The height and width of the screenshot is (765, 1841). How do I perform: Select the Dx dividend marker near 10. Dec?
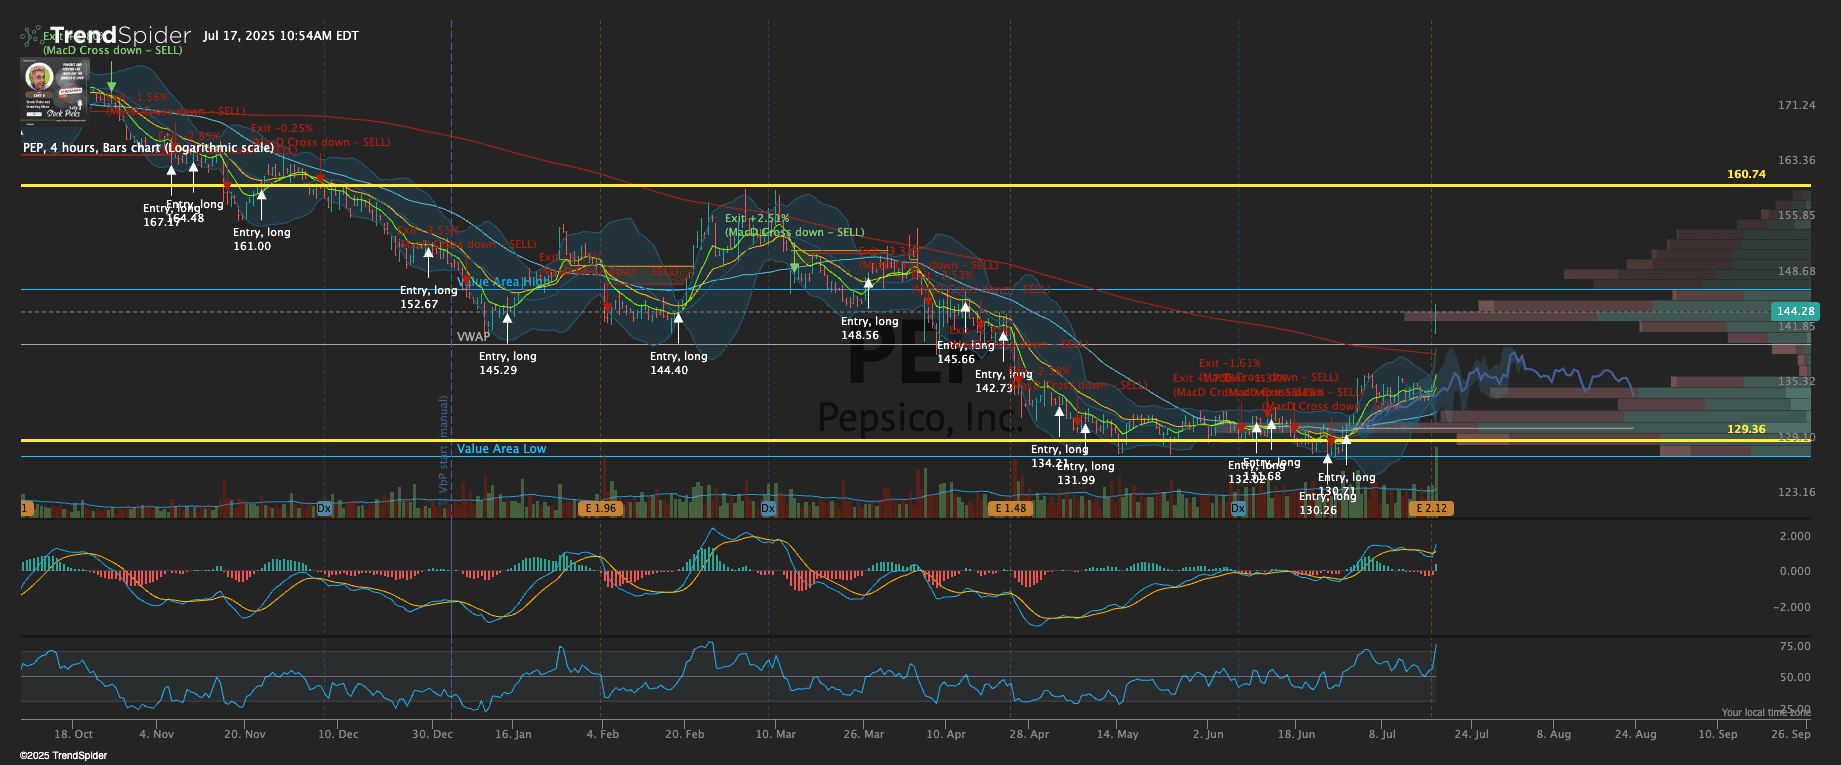(x=324, y=508)
